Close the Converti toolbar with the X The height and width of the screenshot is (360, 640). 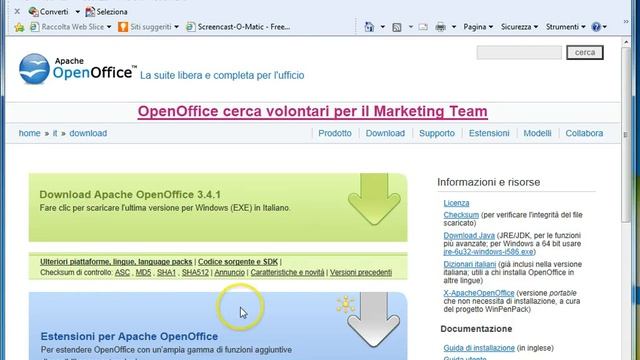(x=17, y=11)
